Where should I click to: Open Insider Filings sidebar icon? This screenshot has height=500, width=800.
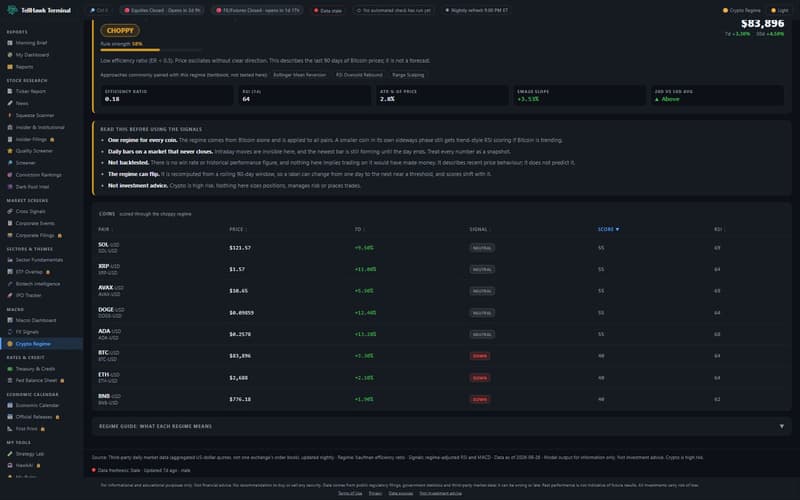(x=10, y=139)
